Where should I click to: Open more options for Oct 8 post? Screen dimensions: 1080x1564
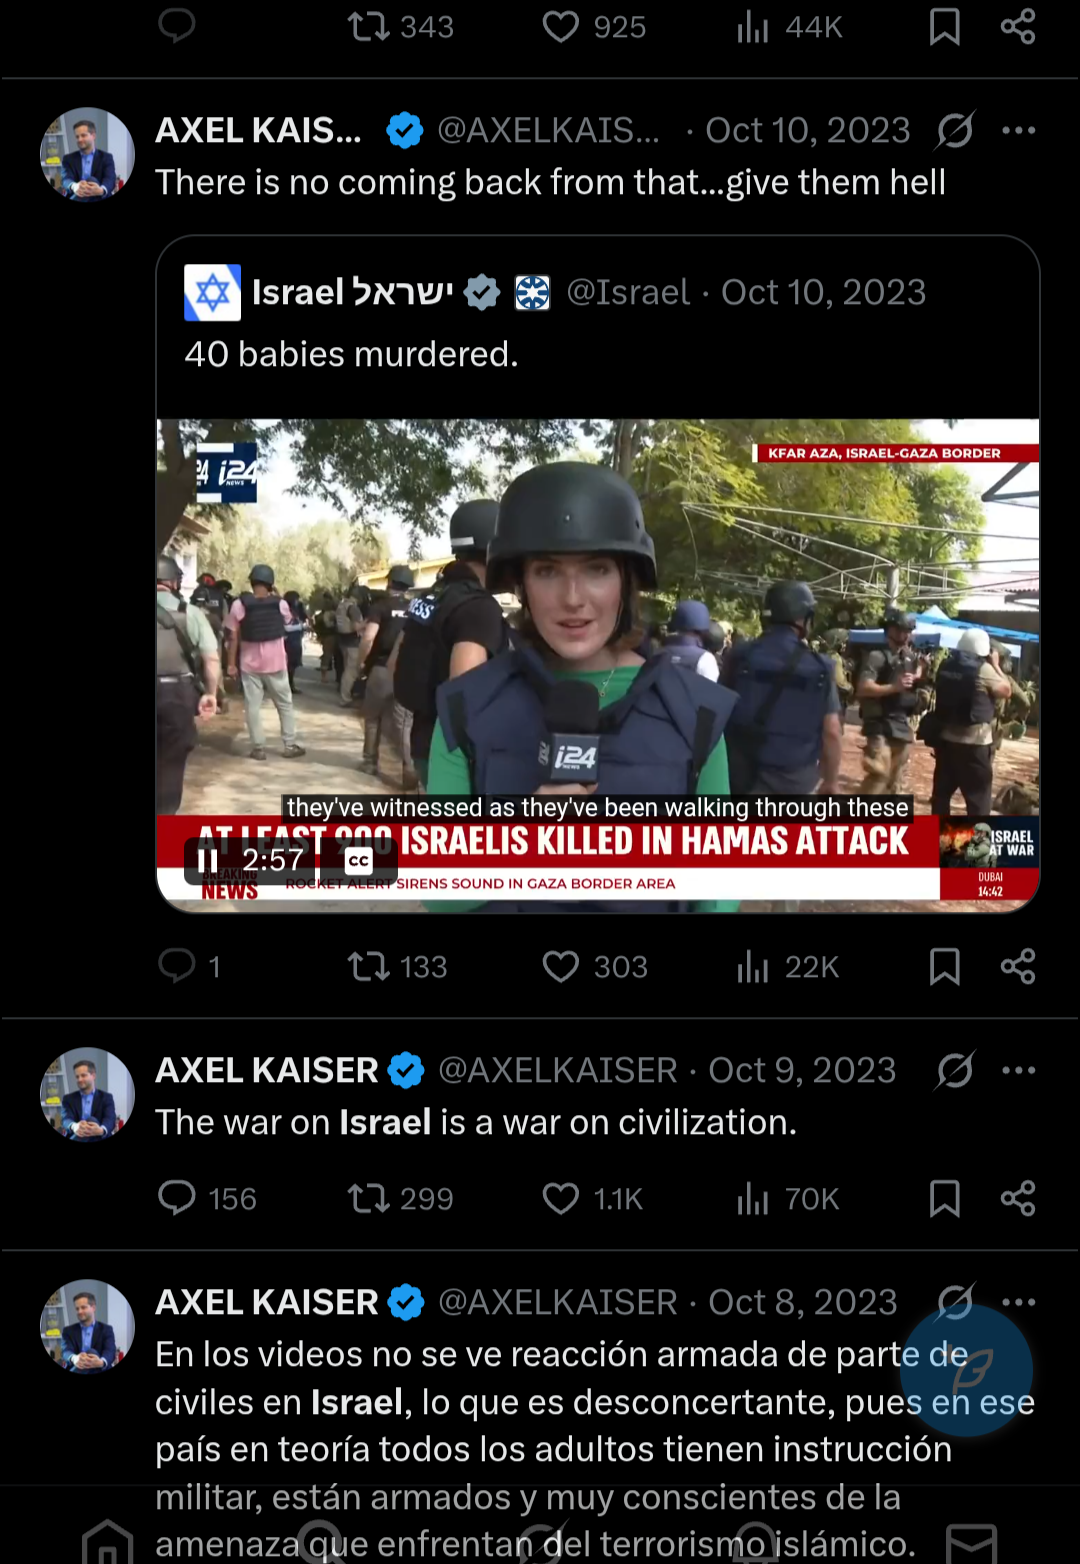1018,1302
